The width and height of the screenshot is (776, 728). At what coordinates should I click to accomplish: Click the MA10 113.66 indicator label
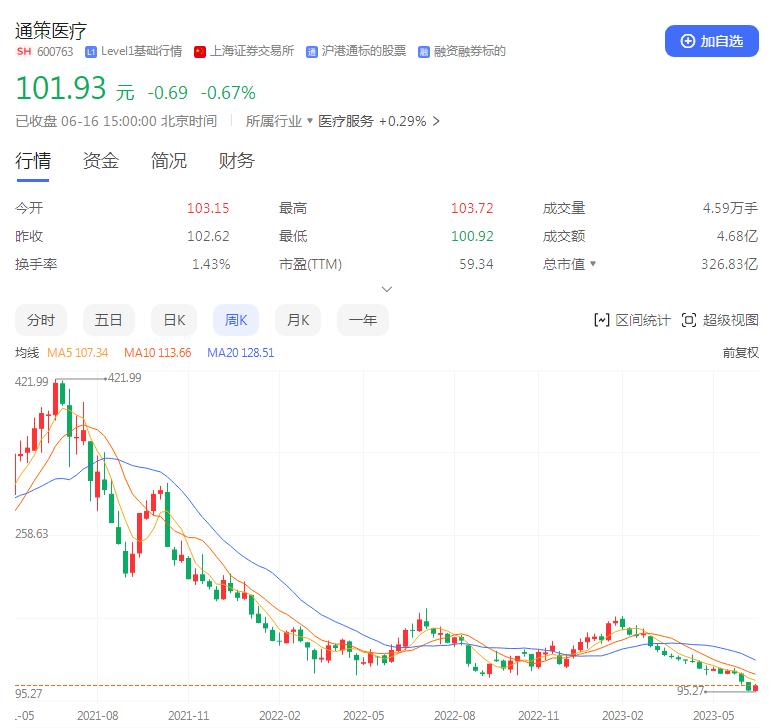(x=157, y=353)
